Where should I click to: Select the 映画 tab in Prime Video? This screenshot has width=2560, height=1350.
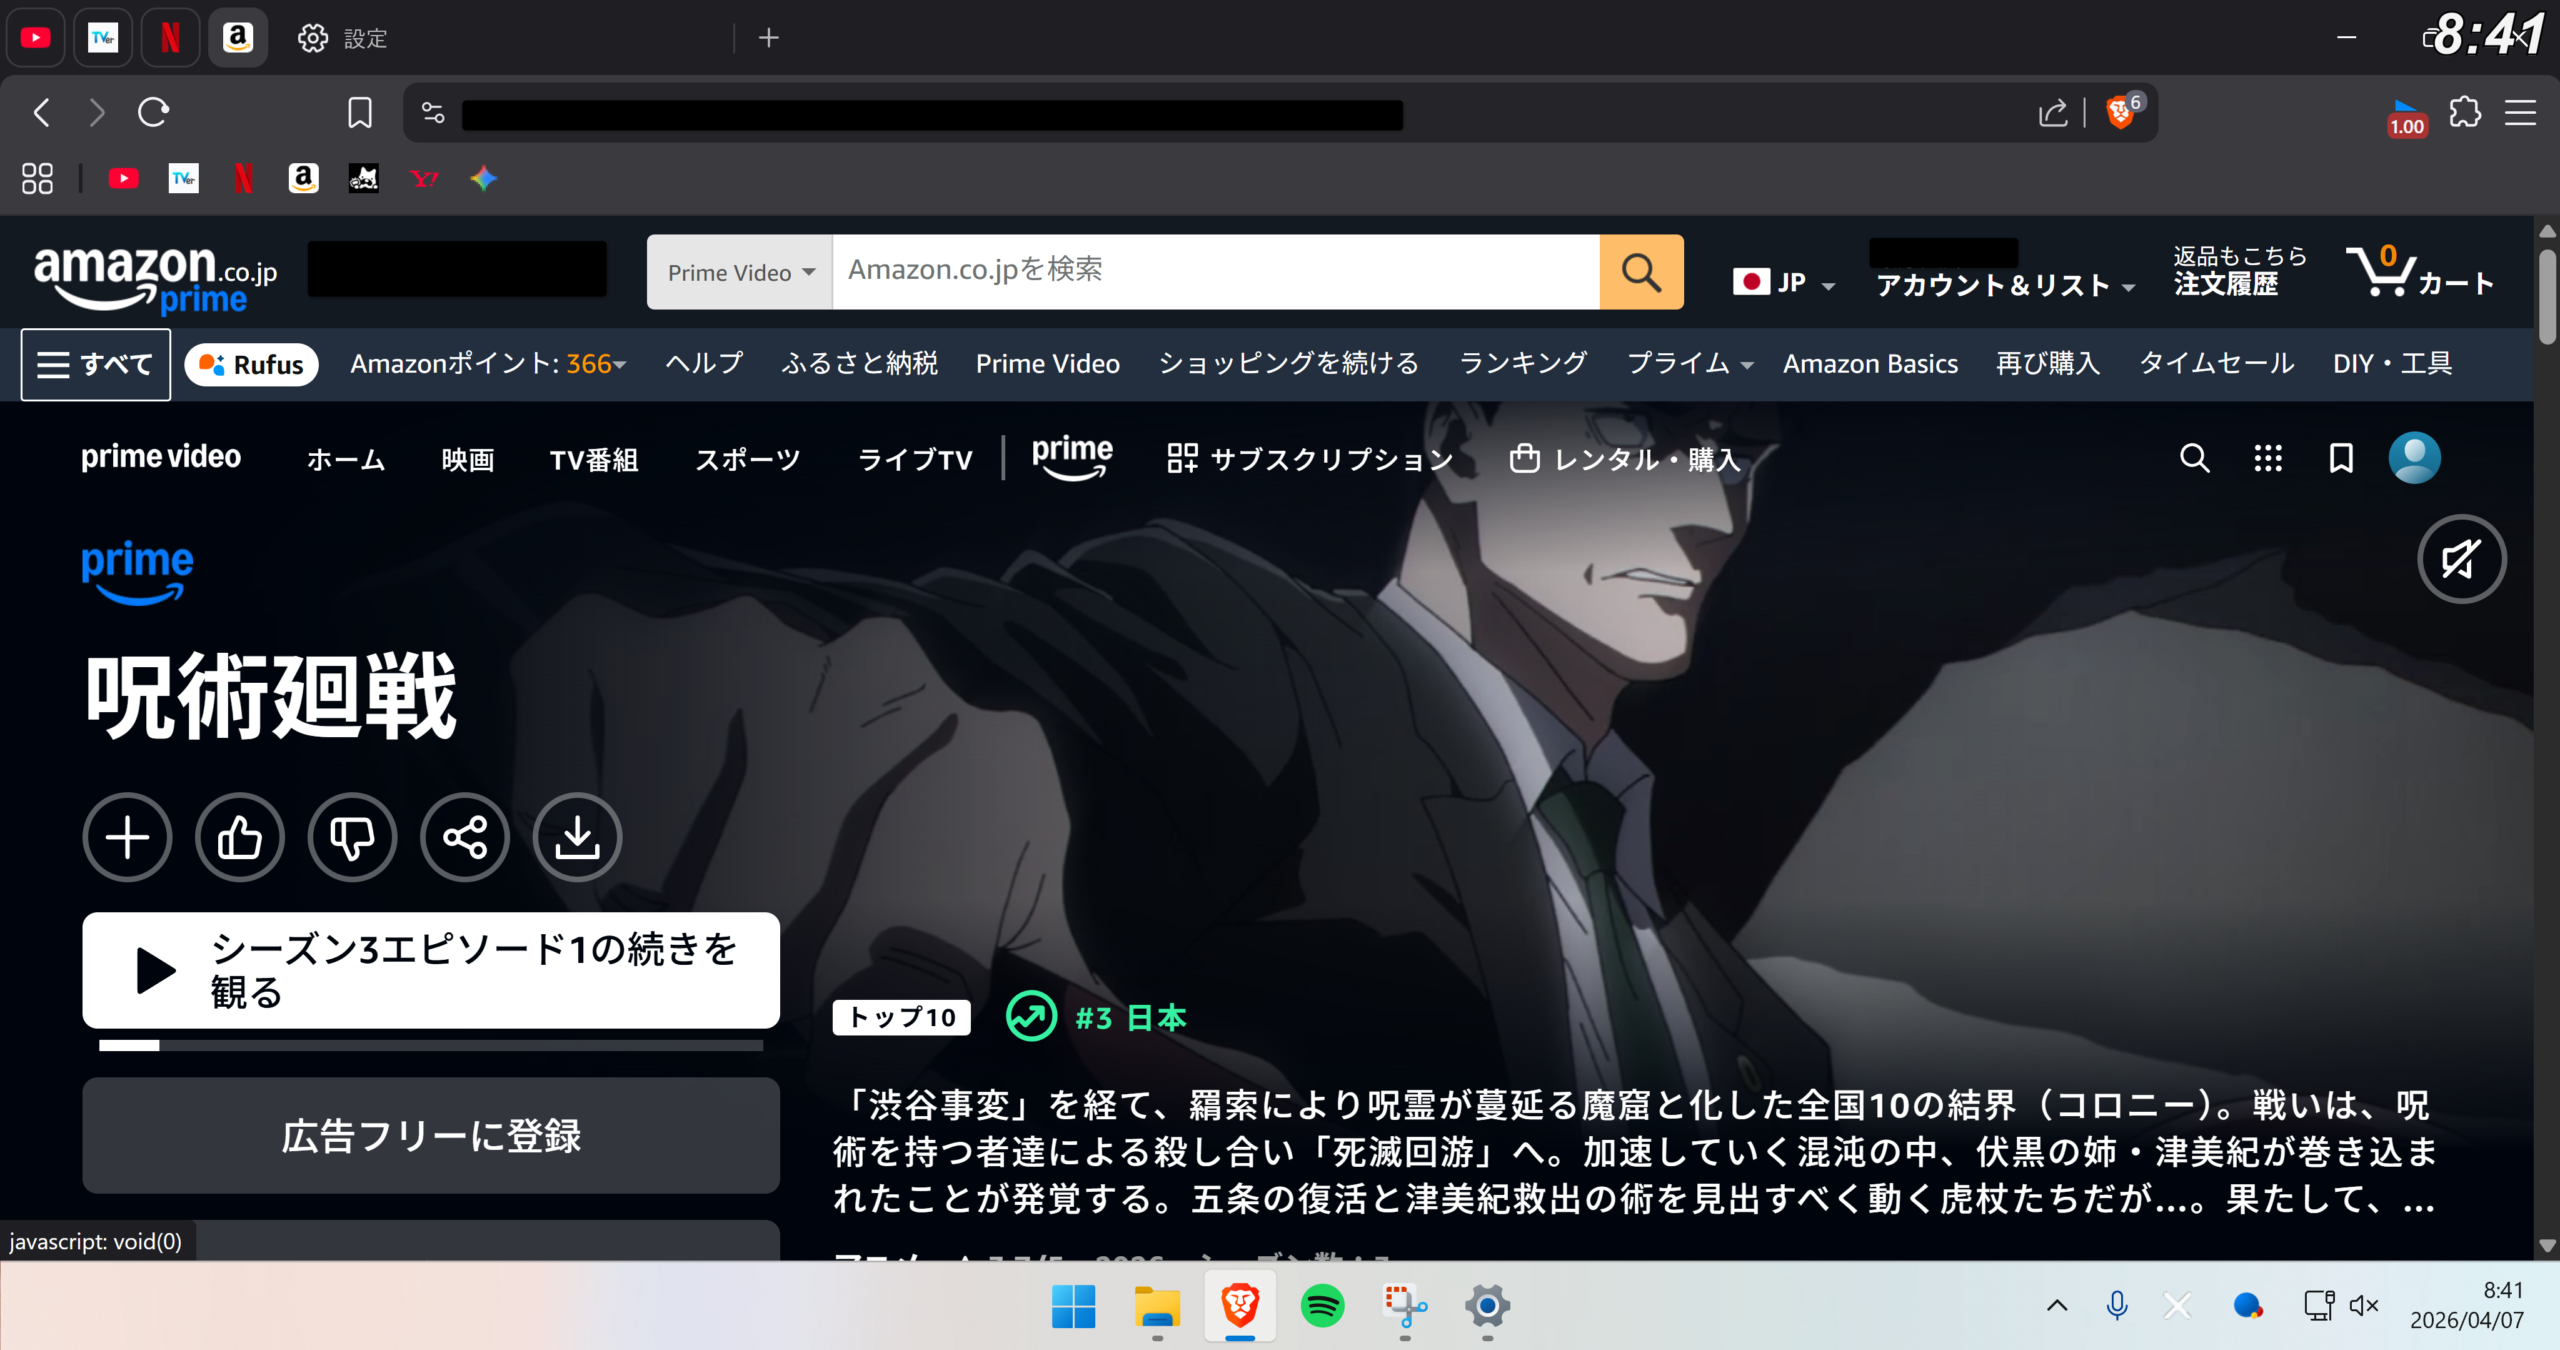[468, 459]
